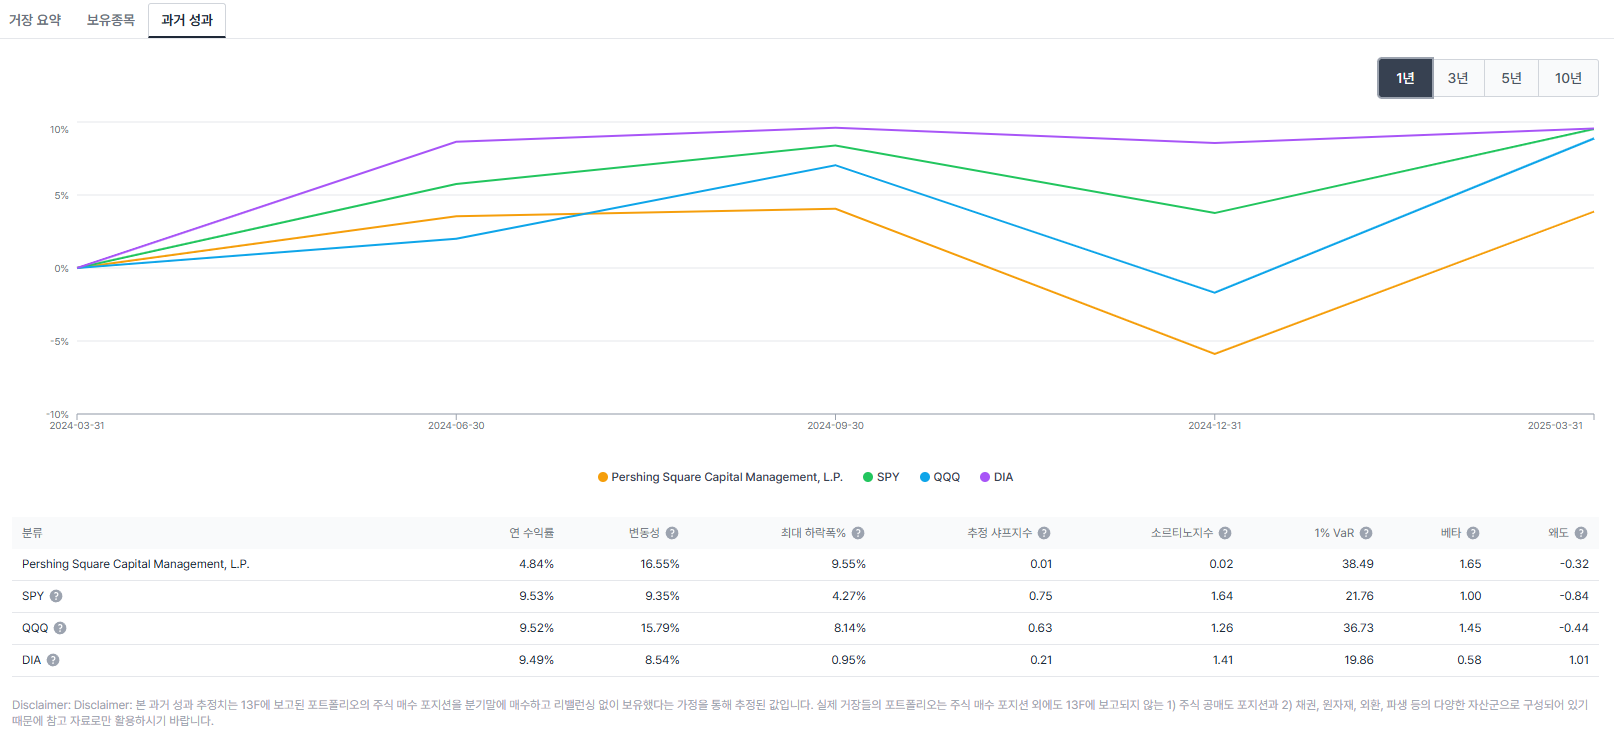Click the help icon next to 최대 하락폭%

pyautogui.click(x=858, y=533)
